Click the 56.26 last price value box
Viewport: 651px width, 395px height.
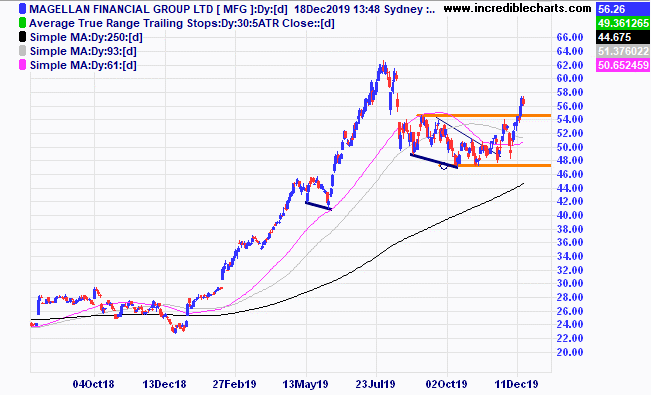[x=623, y=9]
